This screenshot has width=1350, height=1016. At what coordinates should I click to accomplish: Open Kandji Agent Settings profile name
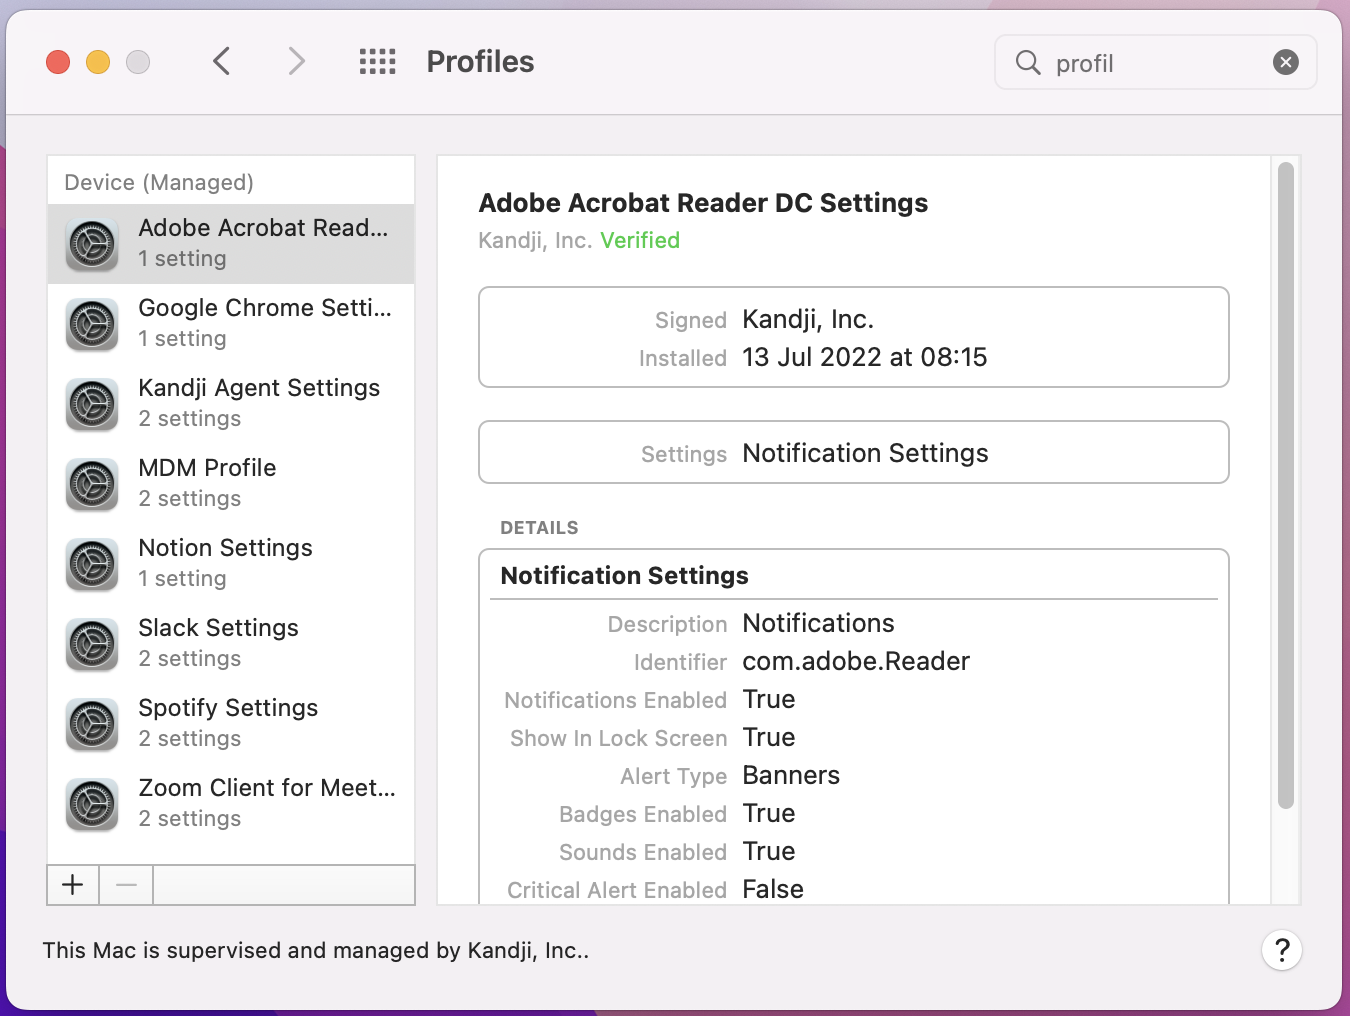[x=259, y=388]
